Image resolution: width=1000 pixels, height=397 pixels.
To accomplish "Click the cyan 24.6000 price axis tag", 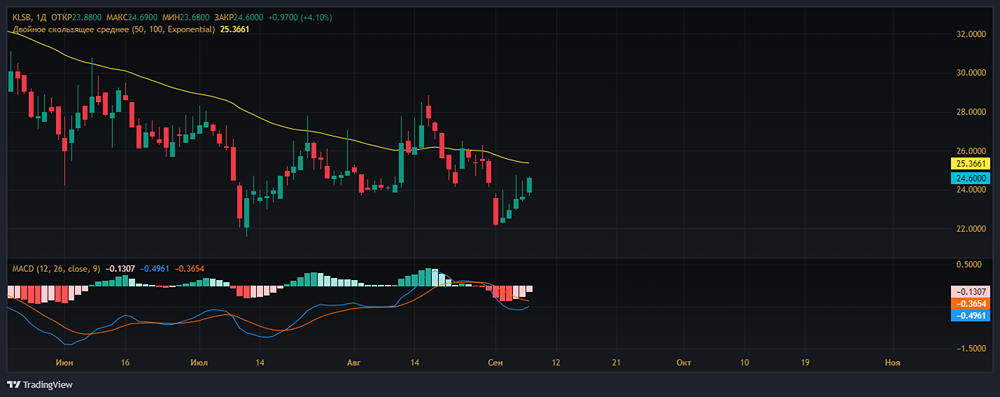I will [972, 178].
